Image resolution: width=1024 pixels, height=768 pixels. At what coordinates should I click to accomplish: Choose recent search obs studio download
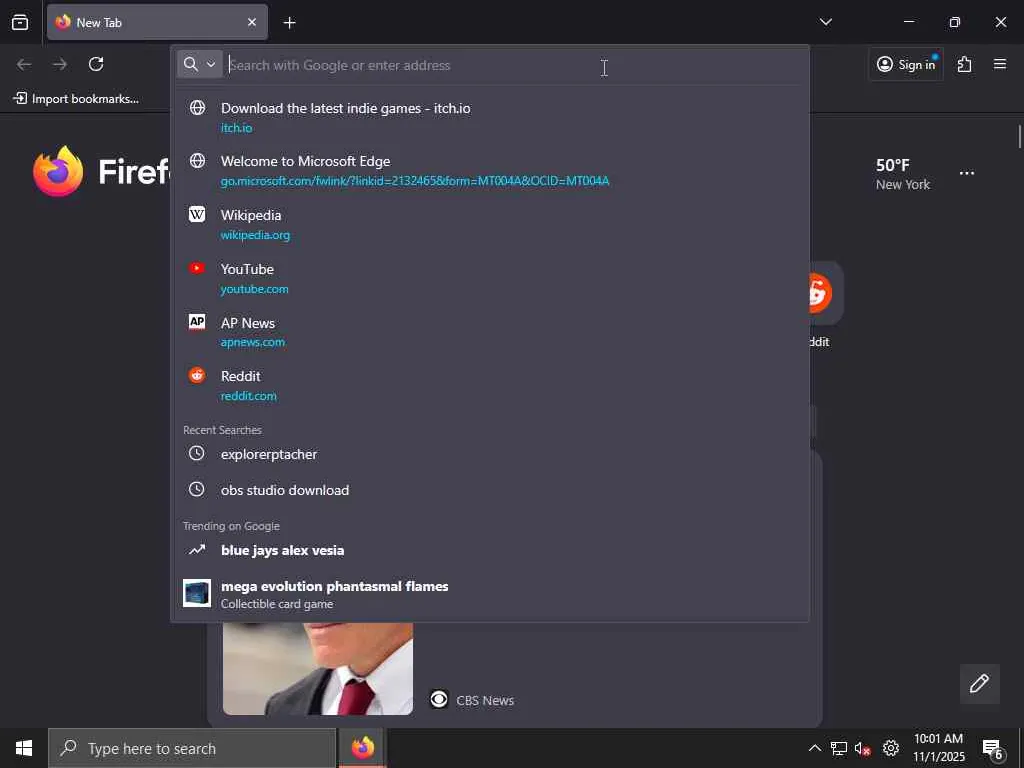point(490,490)
